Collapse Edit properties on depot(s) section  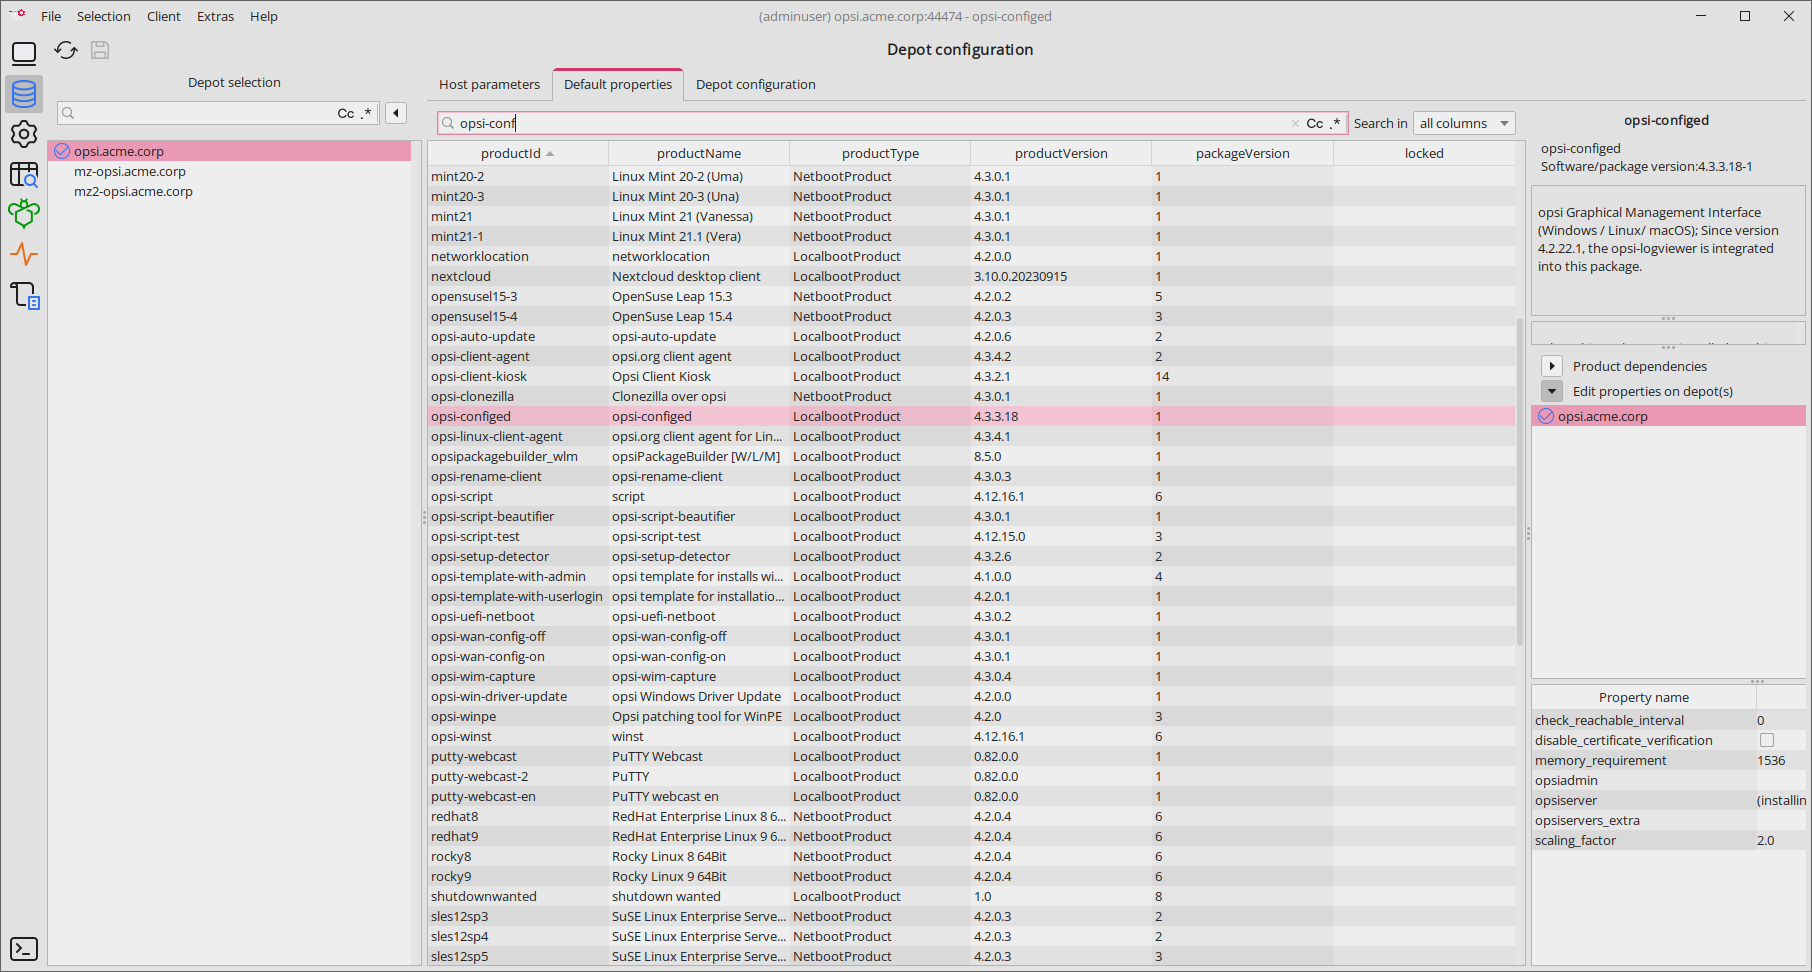(1552, 391)
